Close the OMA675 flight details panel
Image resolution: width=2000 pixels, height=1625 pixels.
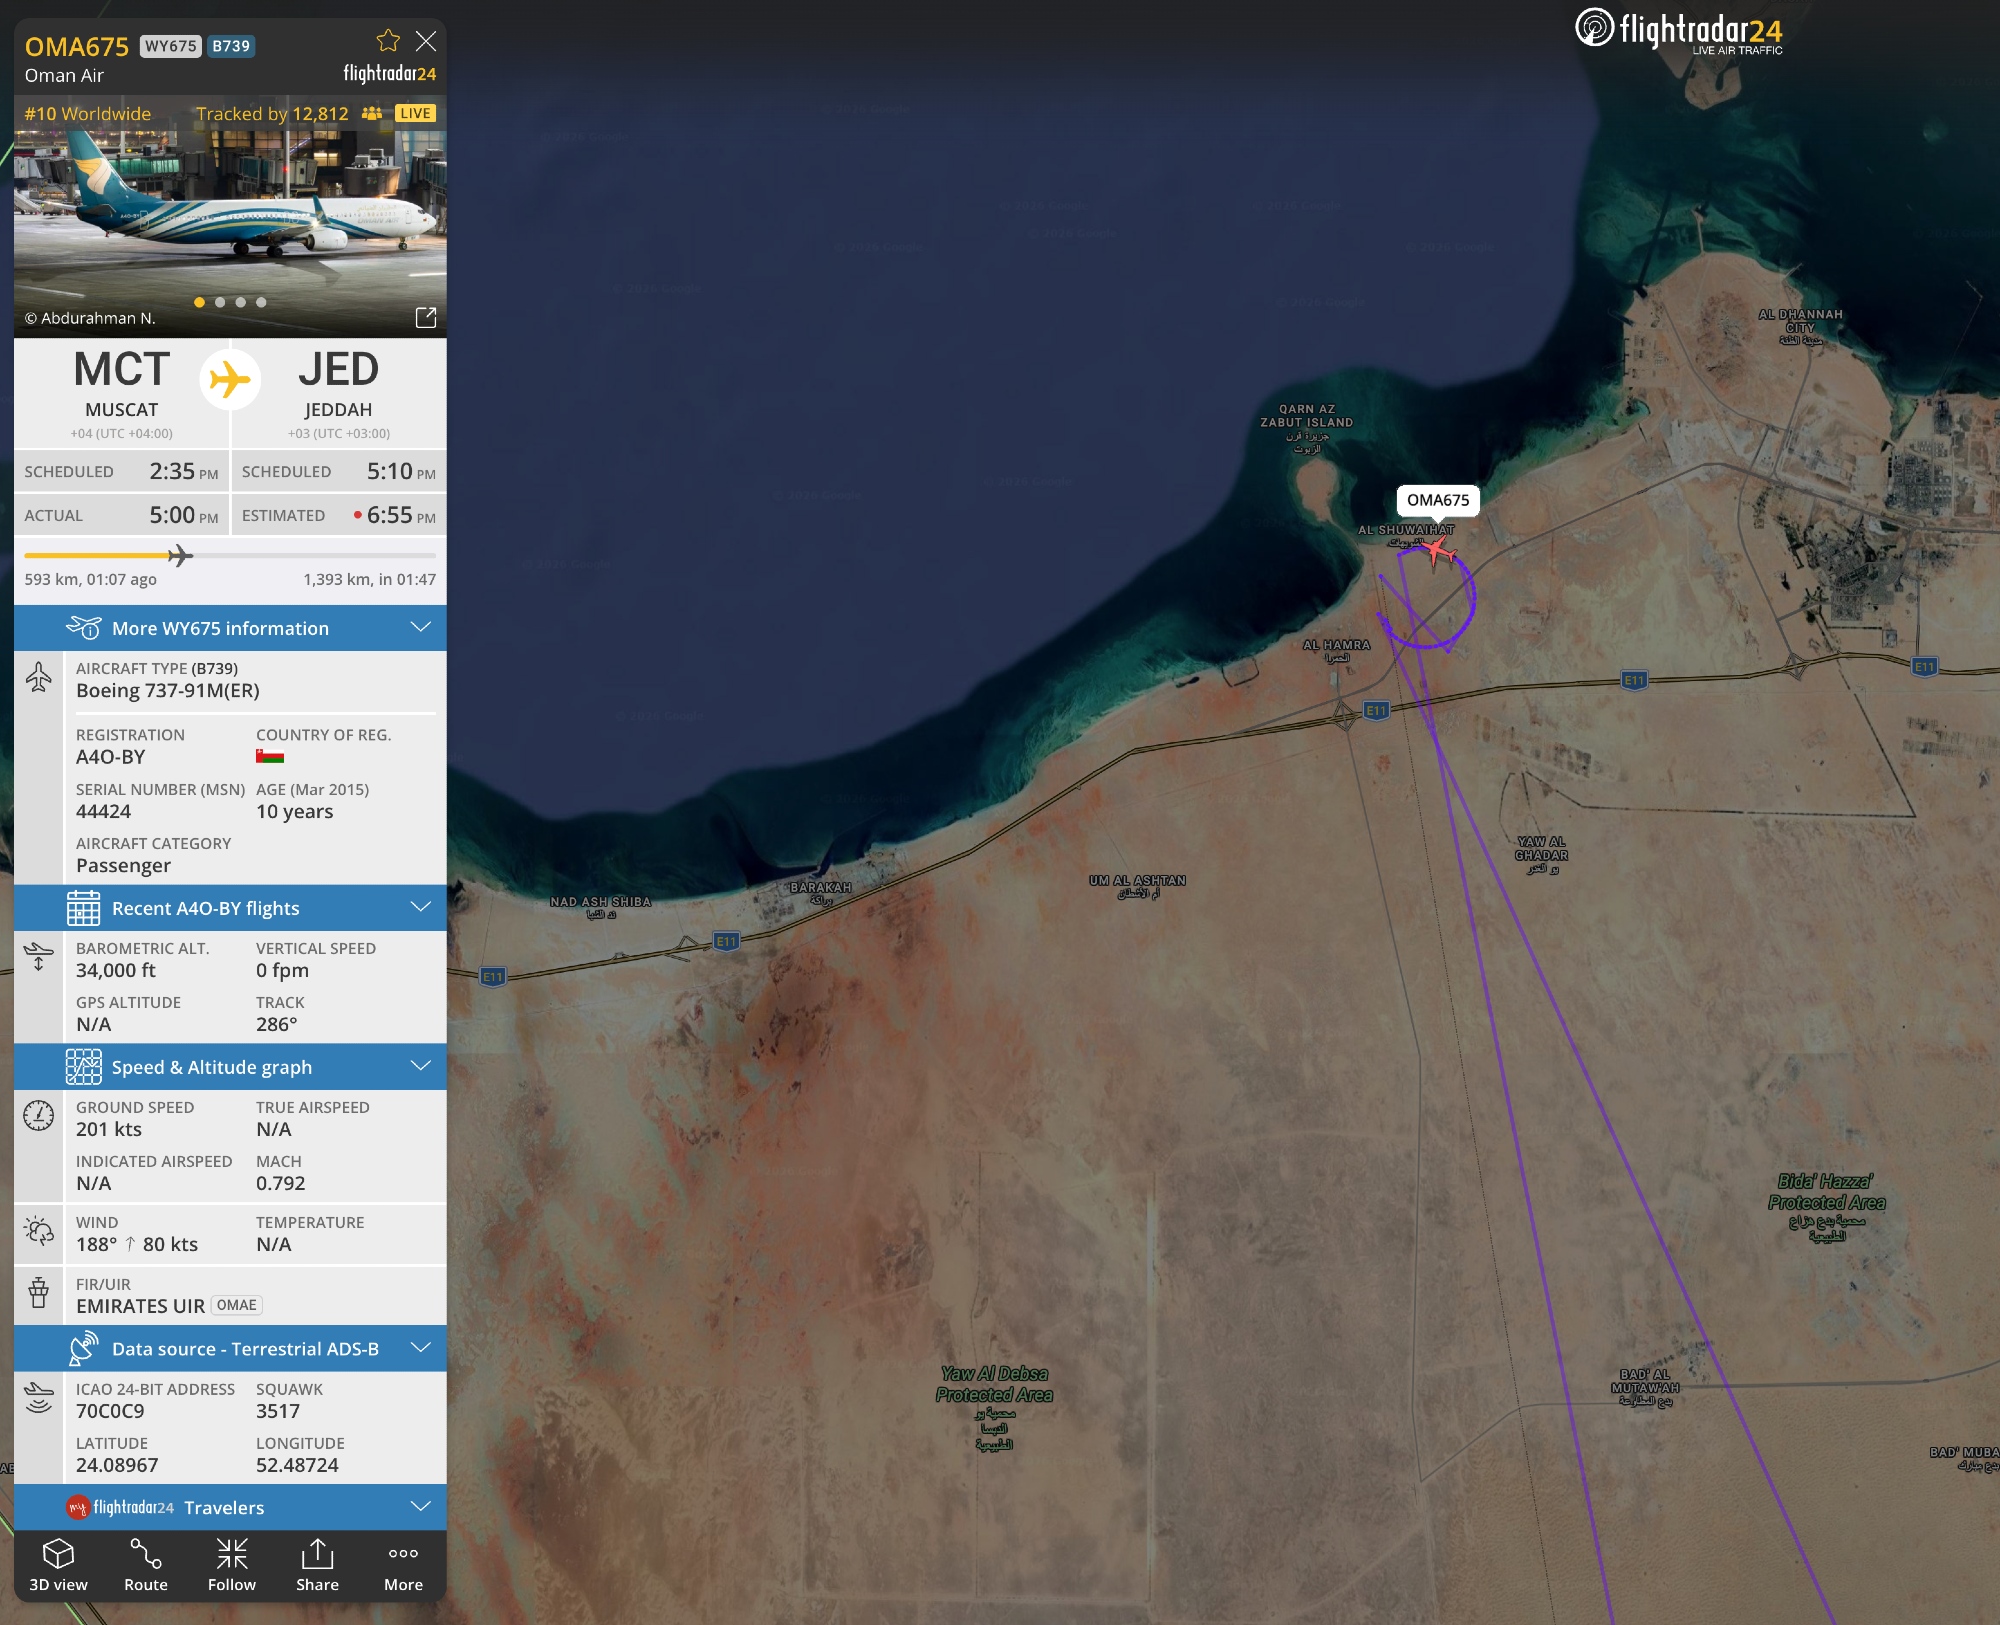(x=426, y=41)
